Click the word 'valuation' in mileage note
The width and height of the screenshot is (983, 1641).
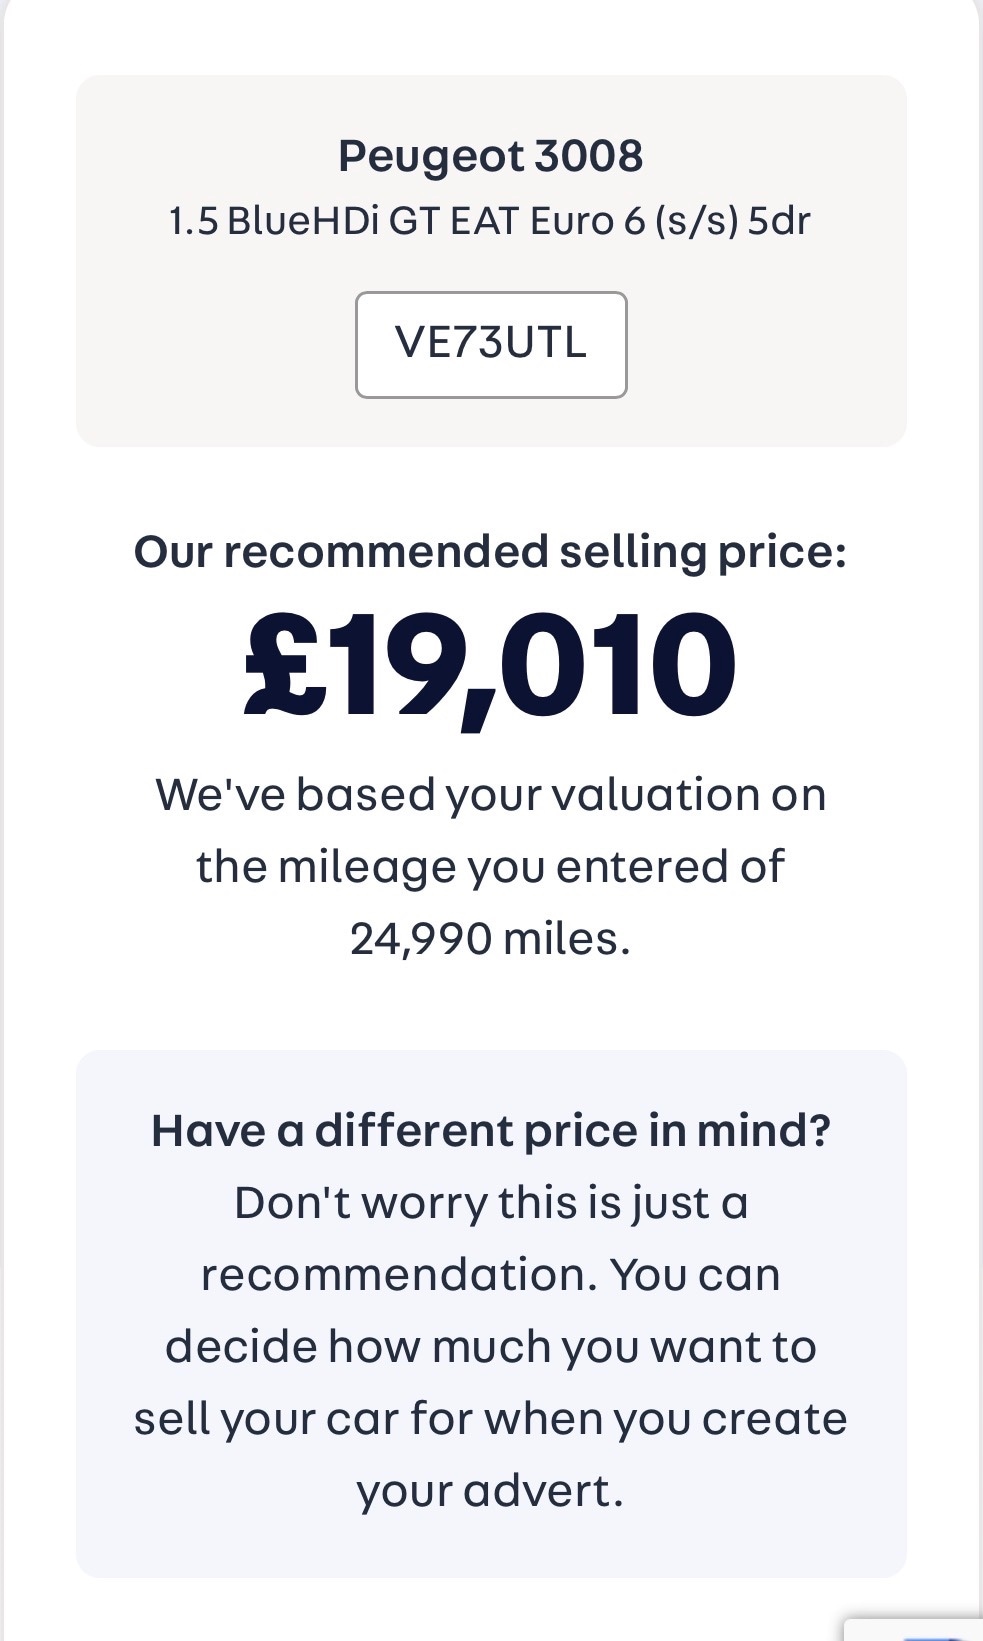653,794
